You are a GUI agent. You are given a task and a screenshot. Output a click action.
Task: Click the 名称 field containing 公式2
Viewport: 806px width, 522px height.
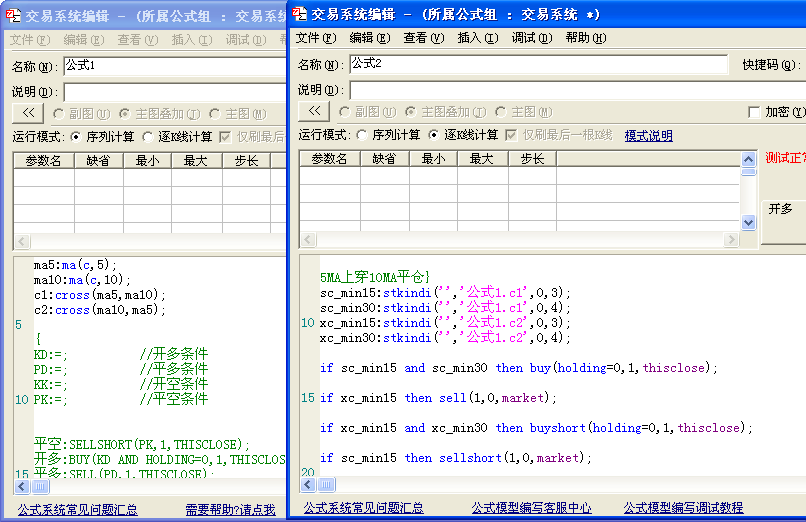coord(539,64)
